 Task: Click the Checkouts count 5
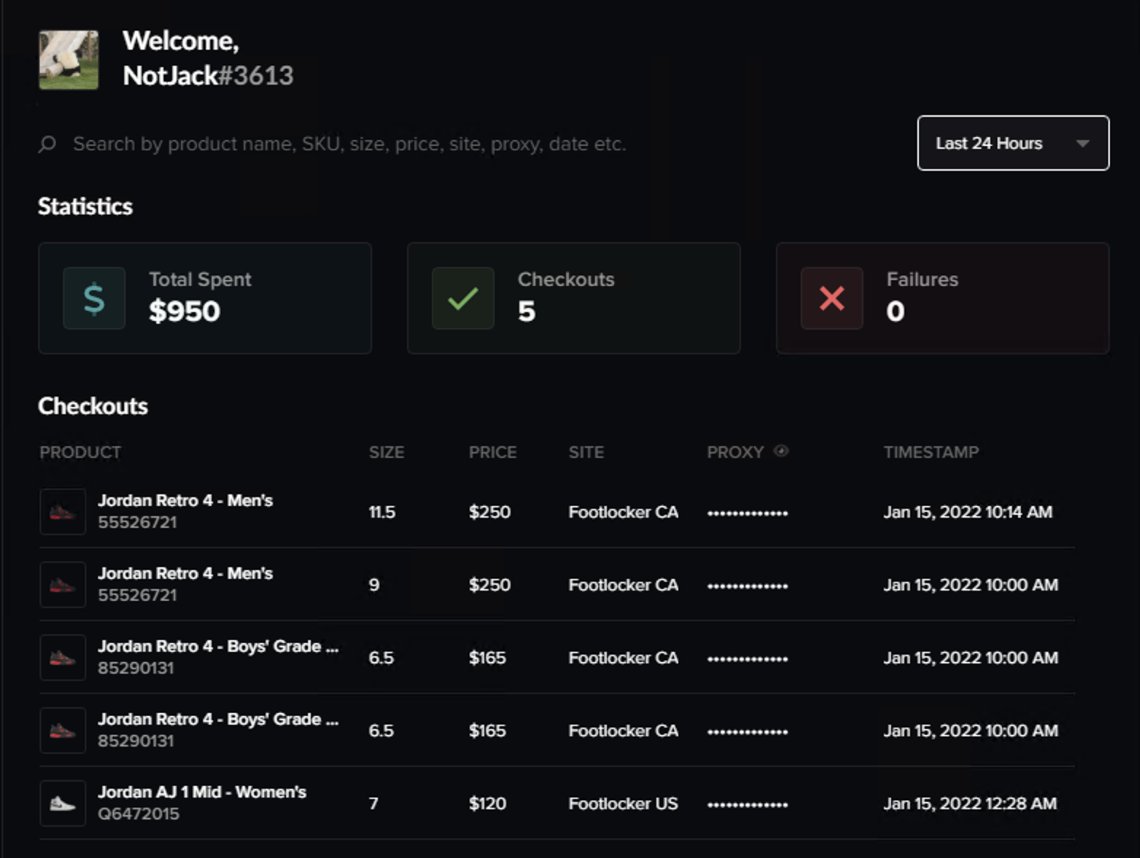coord(526,311)
